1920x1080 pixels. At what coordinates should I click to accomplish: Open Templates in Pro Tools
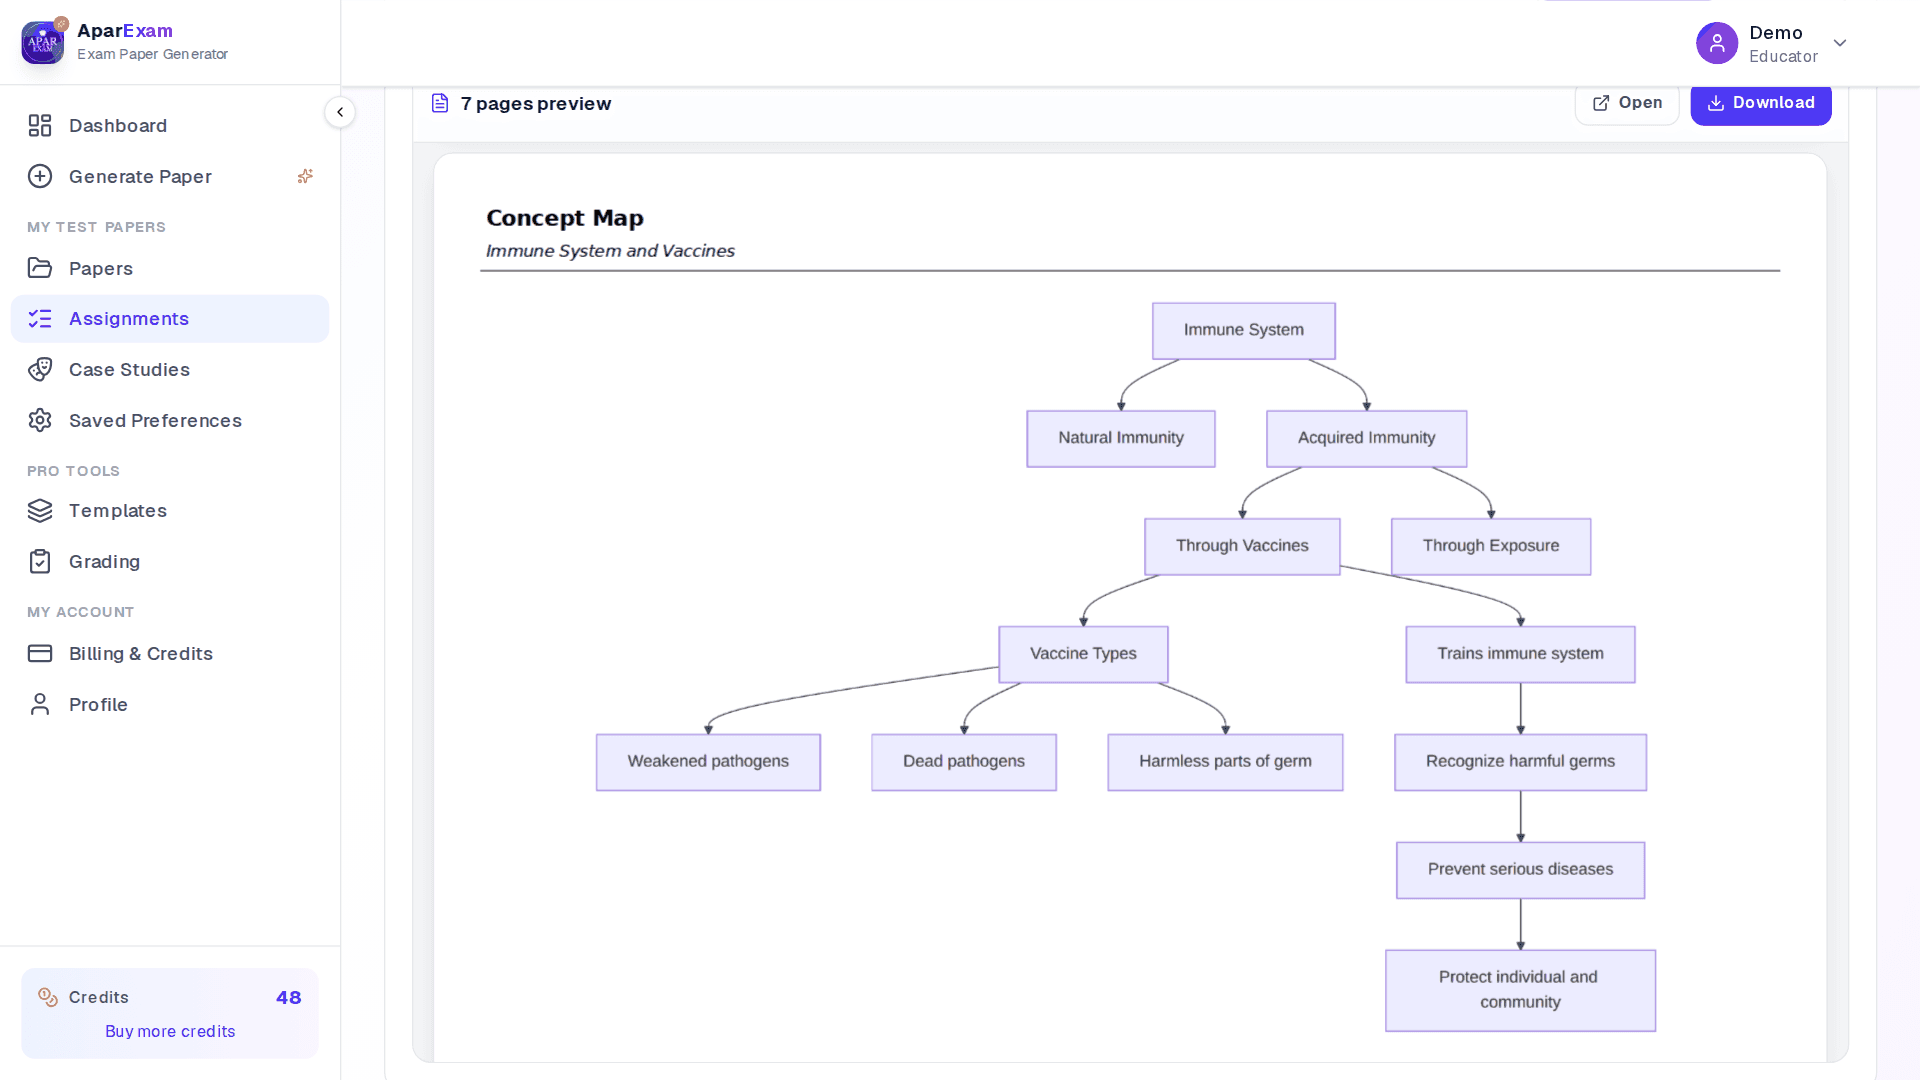(x=170, y=511)
